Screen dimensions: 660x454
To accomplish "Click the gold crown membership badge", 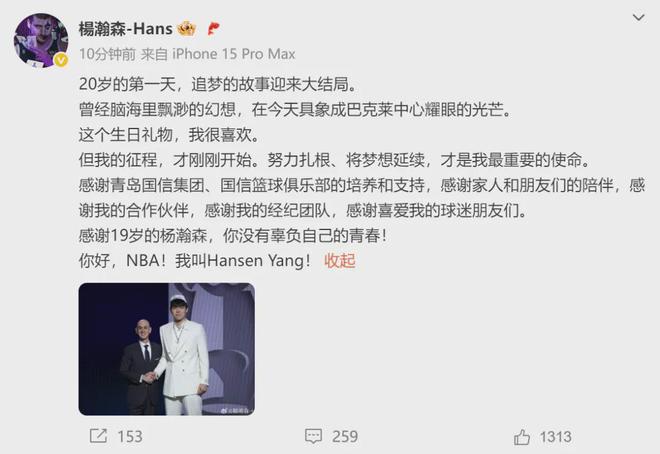I will [x=186, y=29].
